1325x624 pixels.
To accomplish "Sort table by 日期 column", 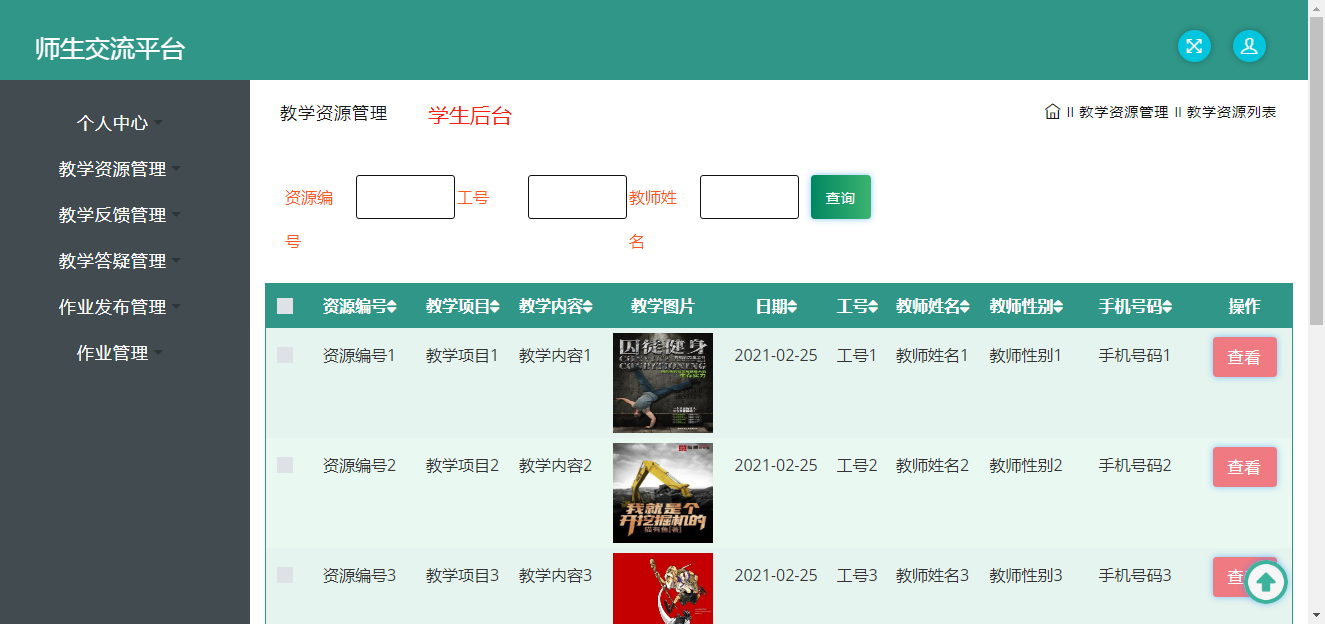I will [792, 307].
